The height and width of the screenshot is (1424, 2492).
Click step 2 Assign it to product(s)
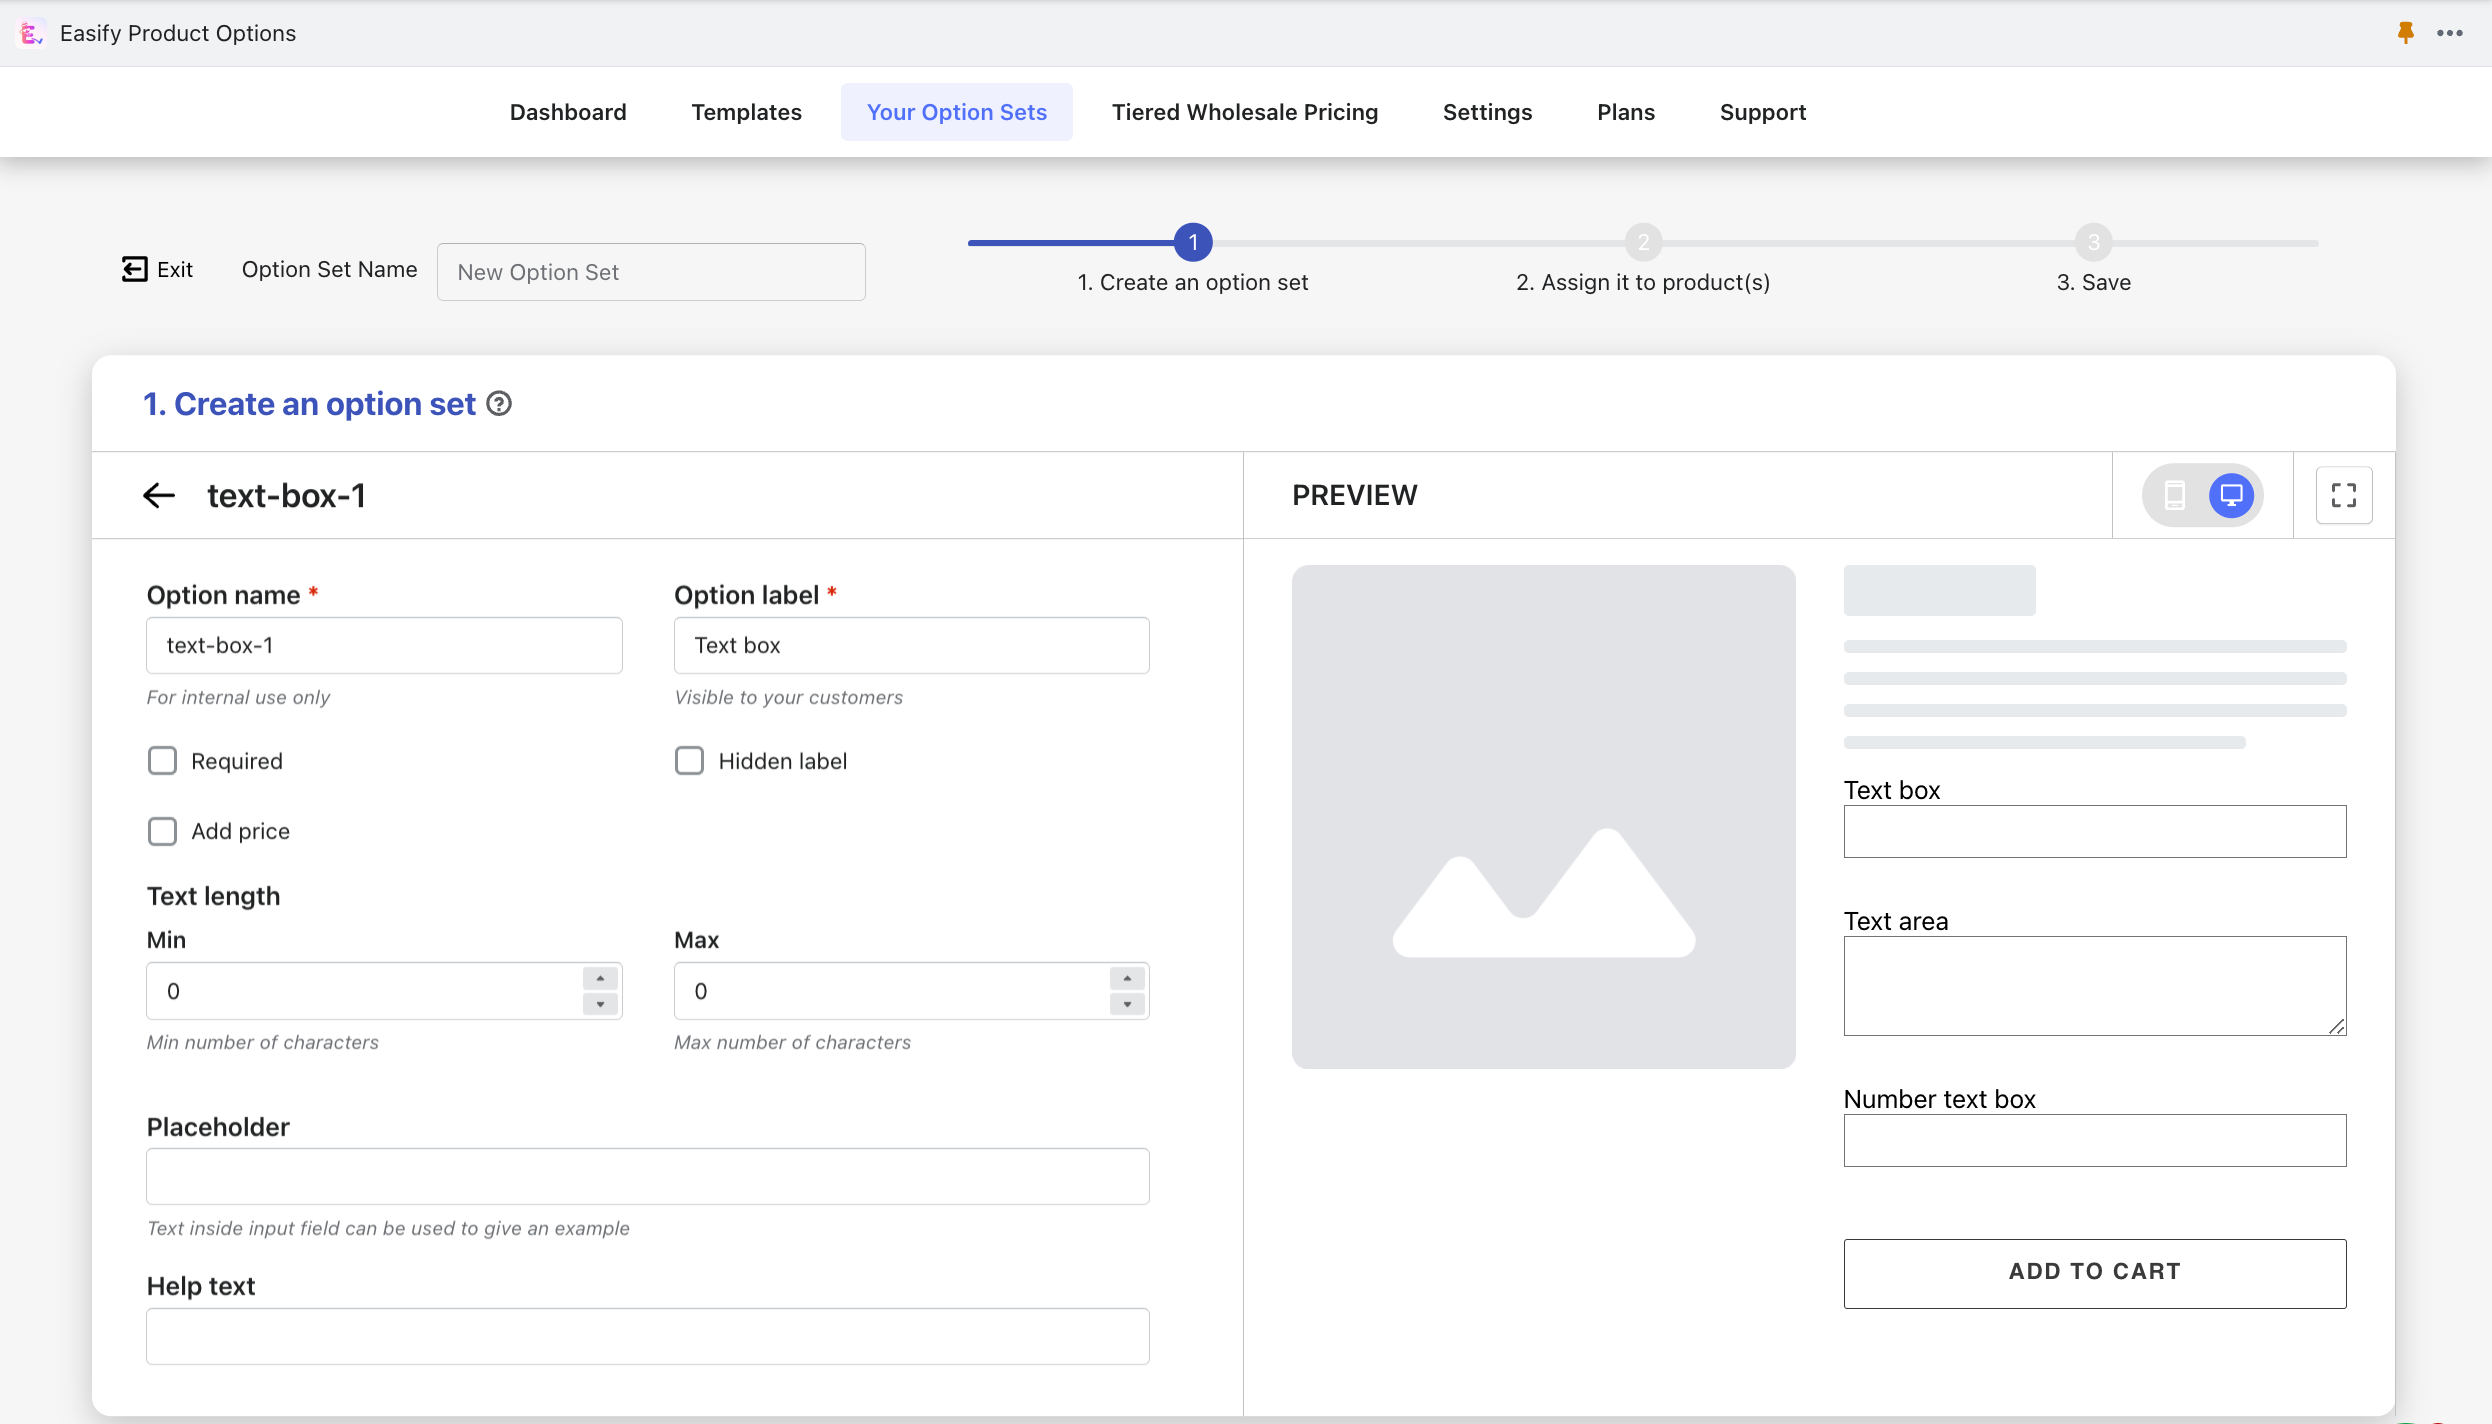(1643, 242)
